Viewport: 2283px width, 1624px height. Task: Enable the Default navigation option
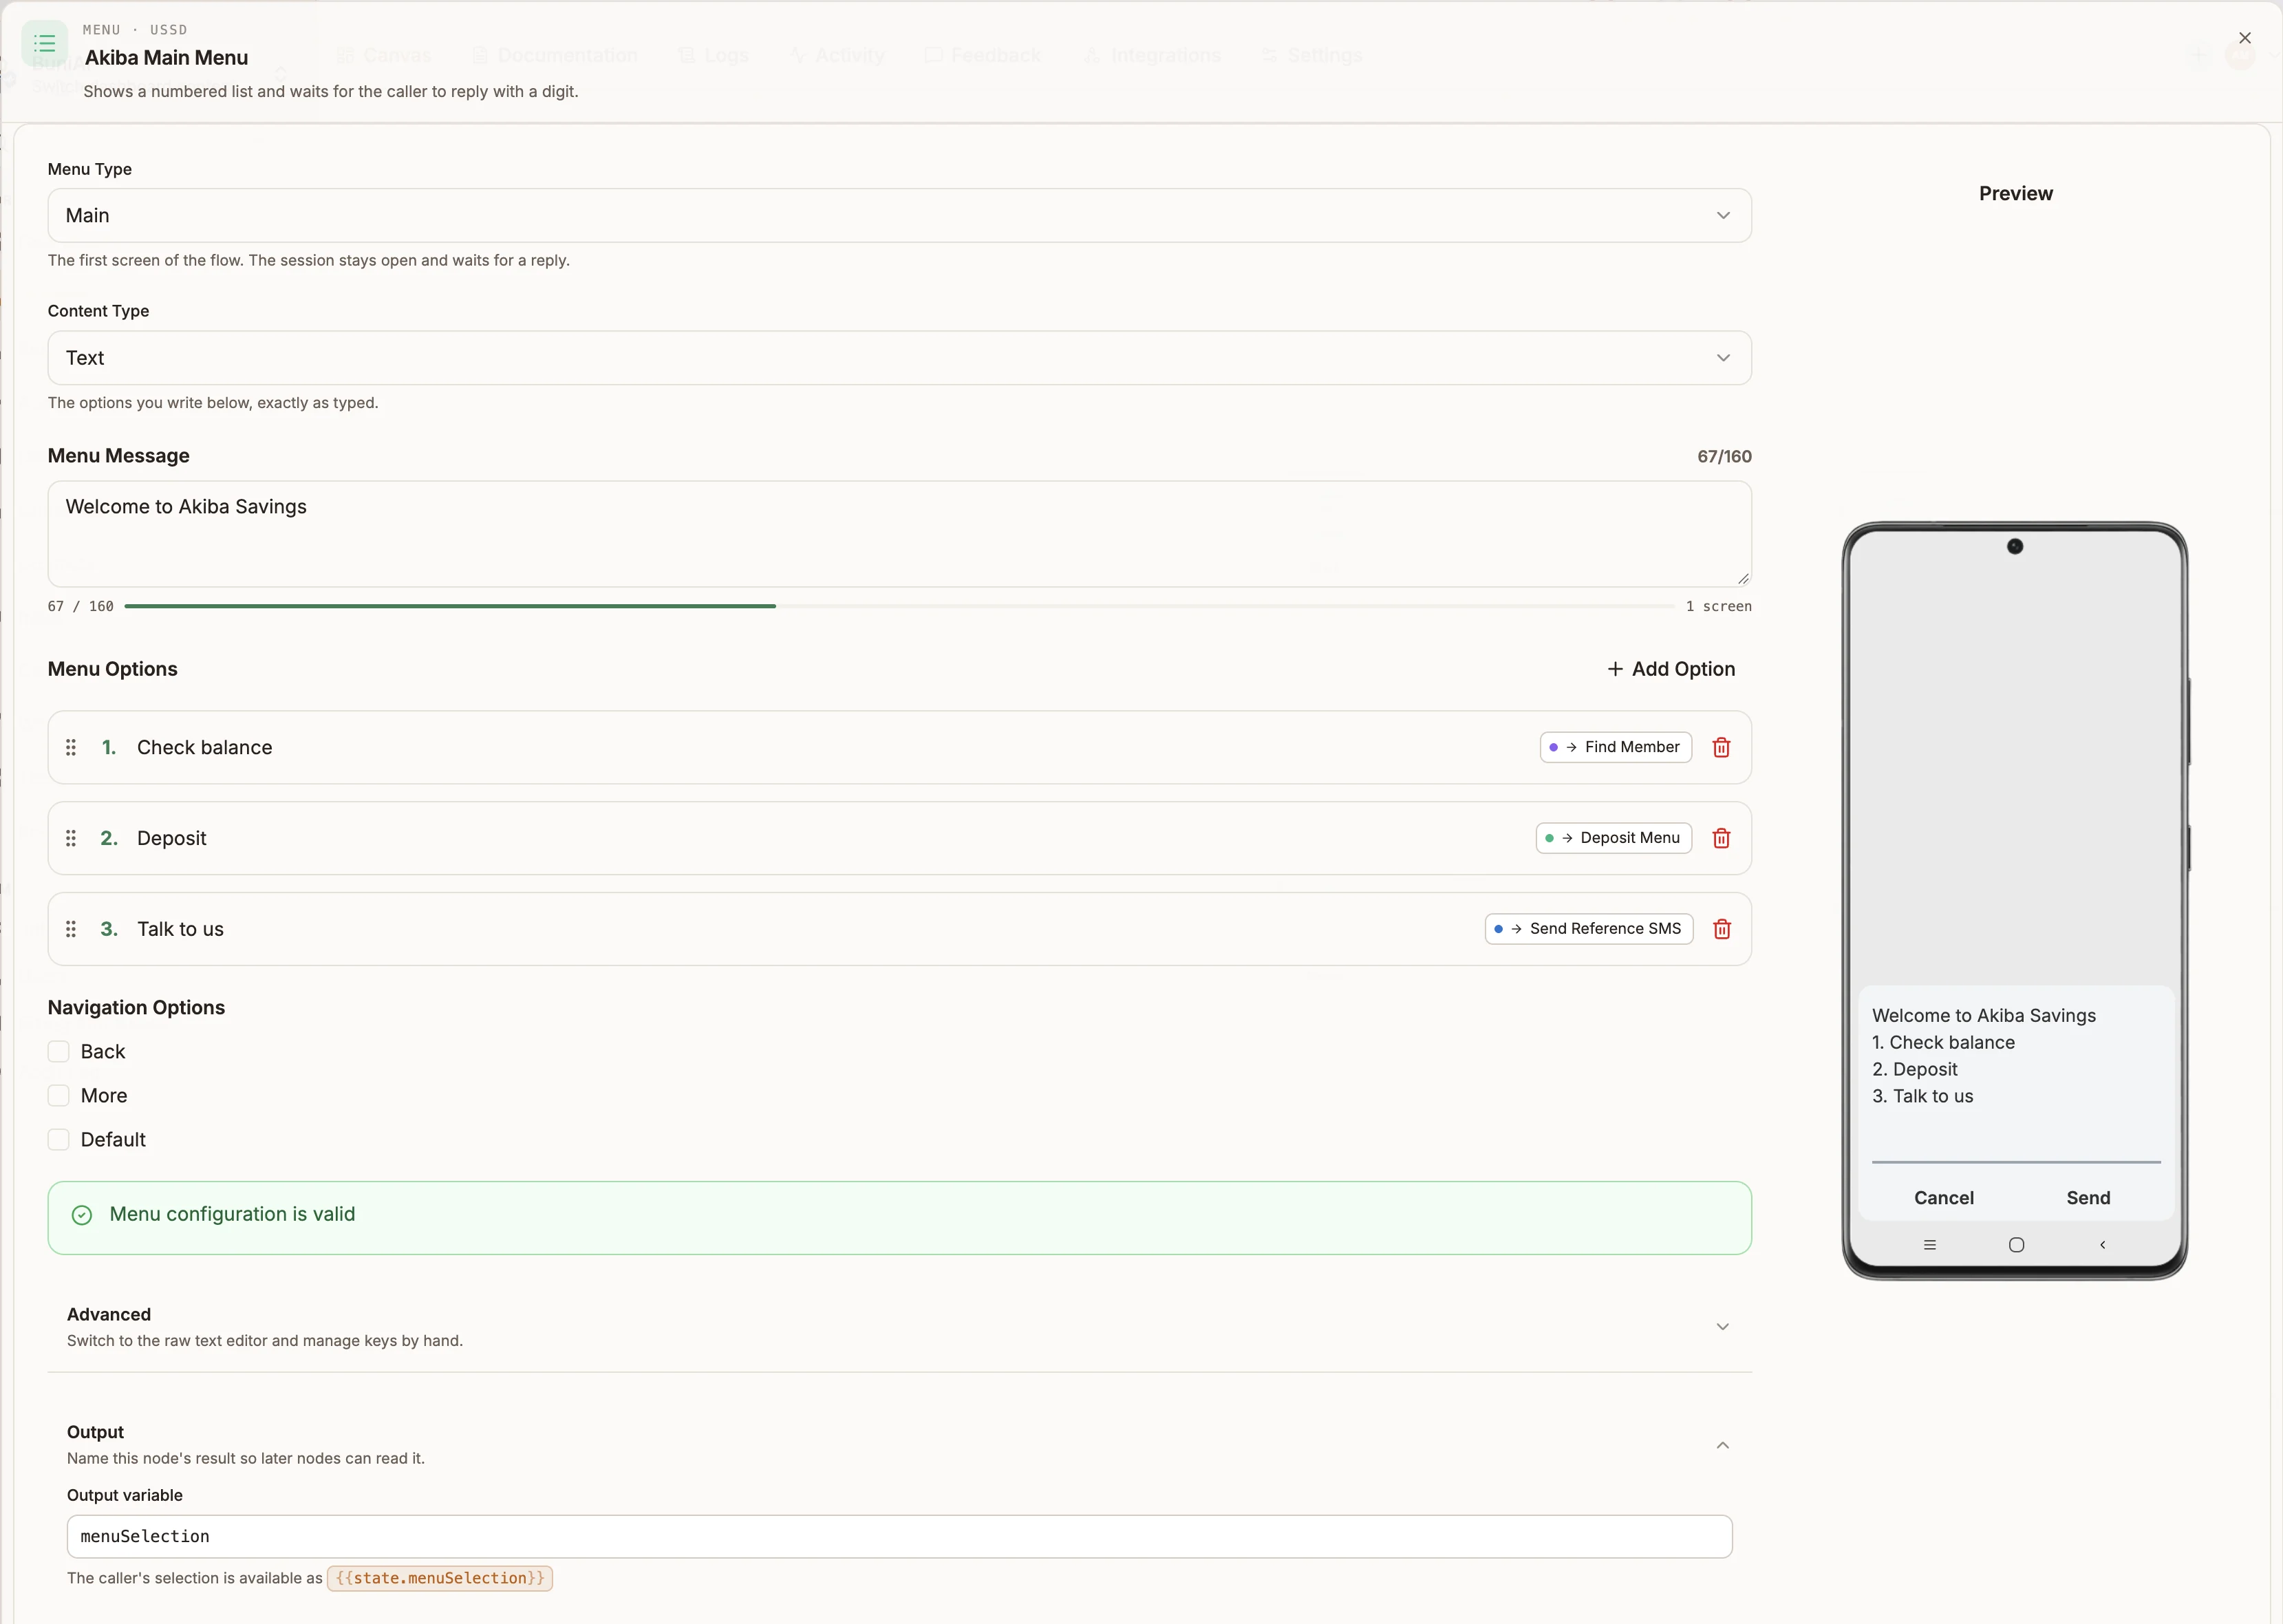coord(59,1139)
